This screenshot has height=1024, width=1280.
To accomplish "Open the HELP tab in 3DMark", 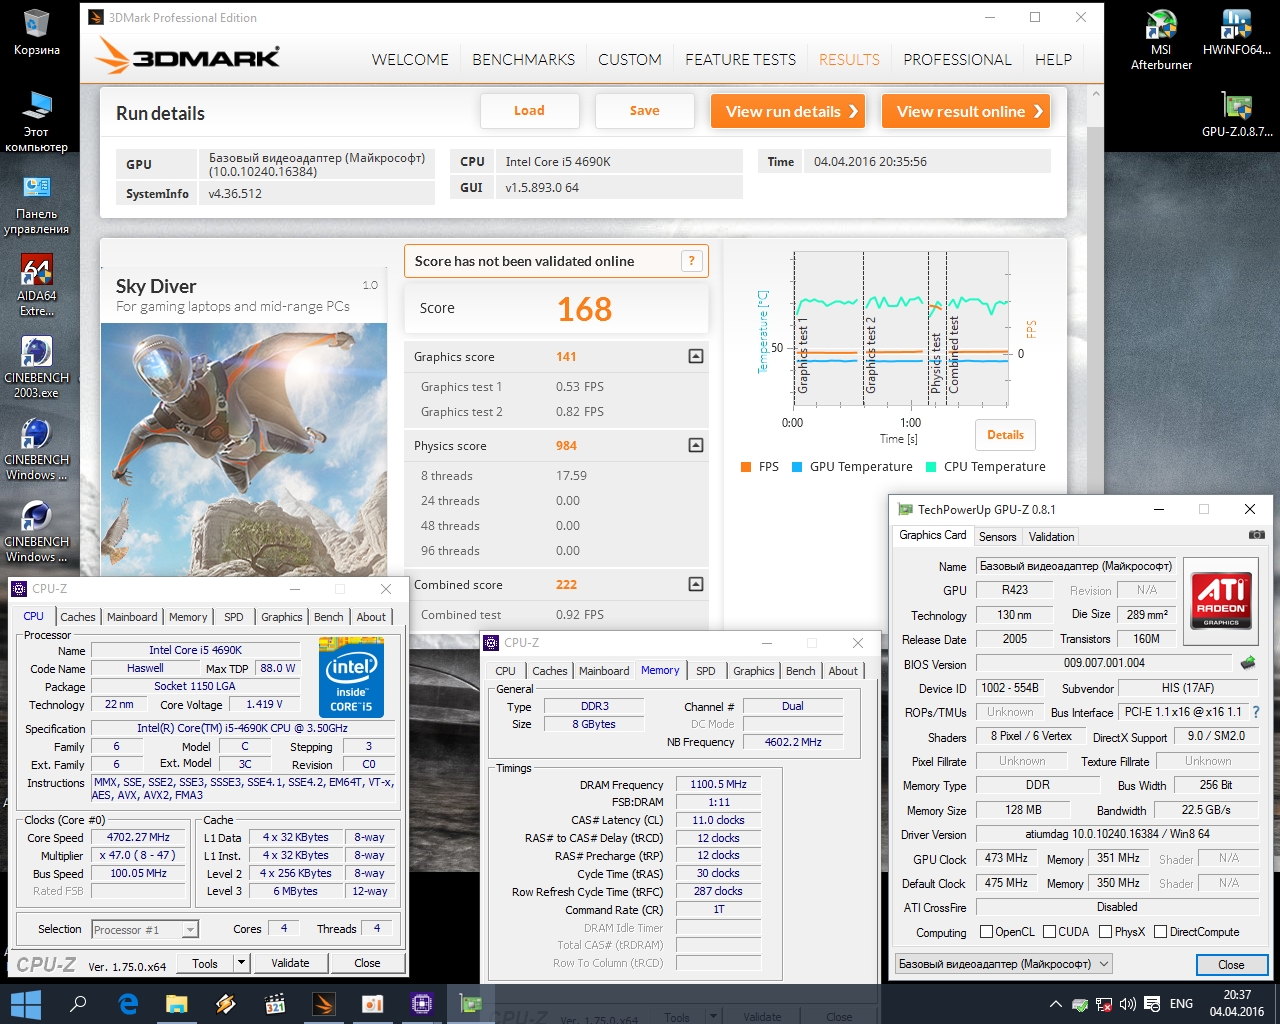I will click(x=1053, y=60).
